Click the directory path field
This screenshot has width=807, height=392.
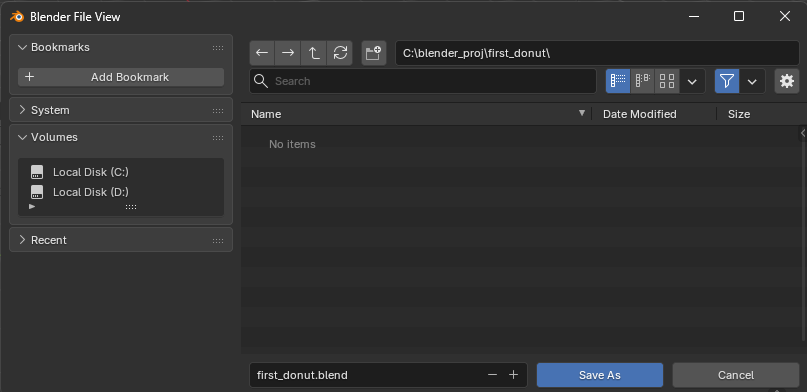597,53
